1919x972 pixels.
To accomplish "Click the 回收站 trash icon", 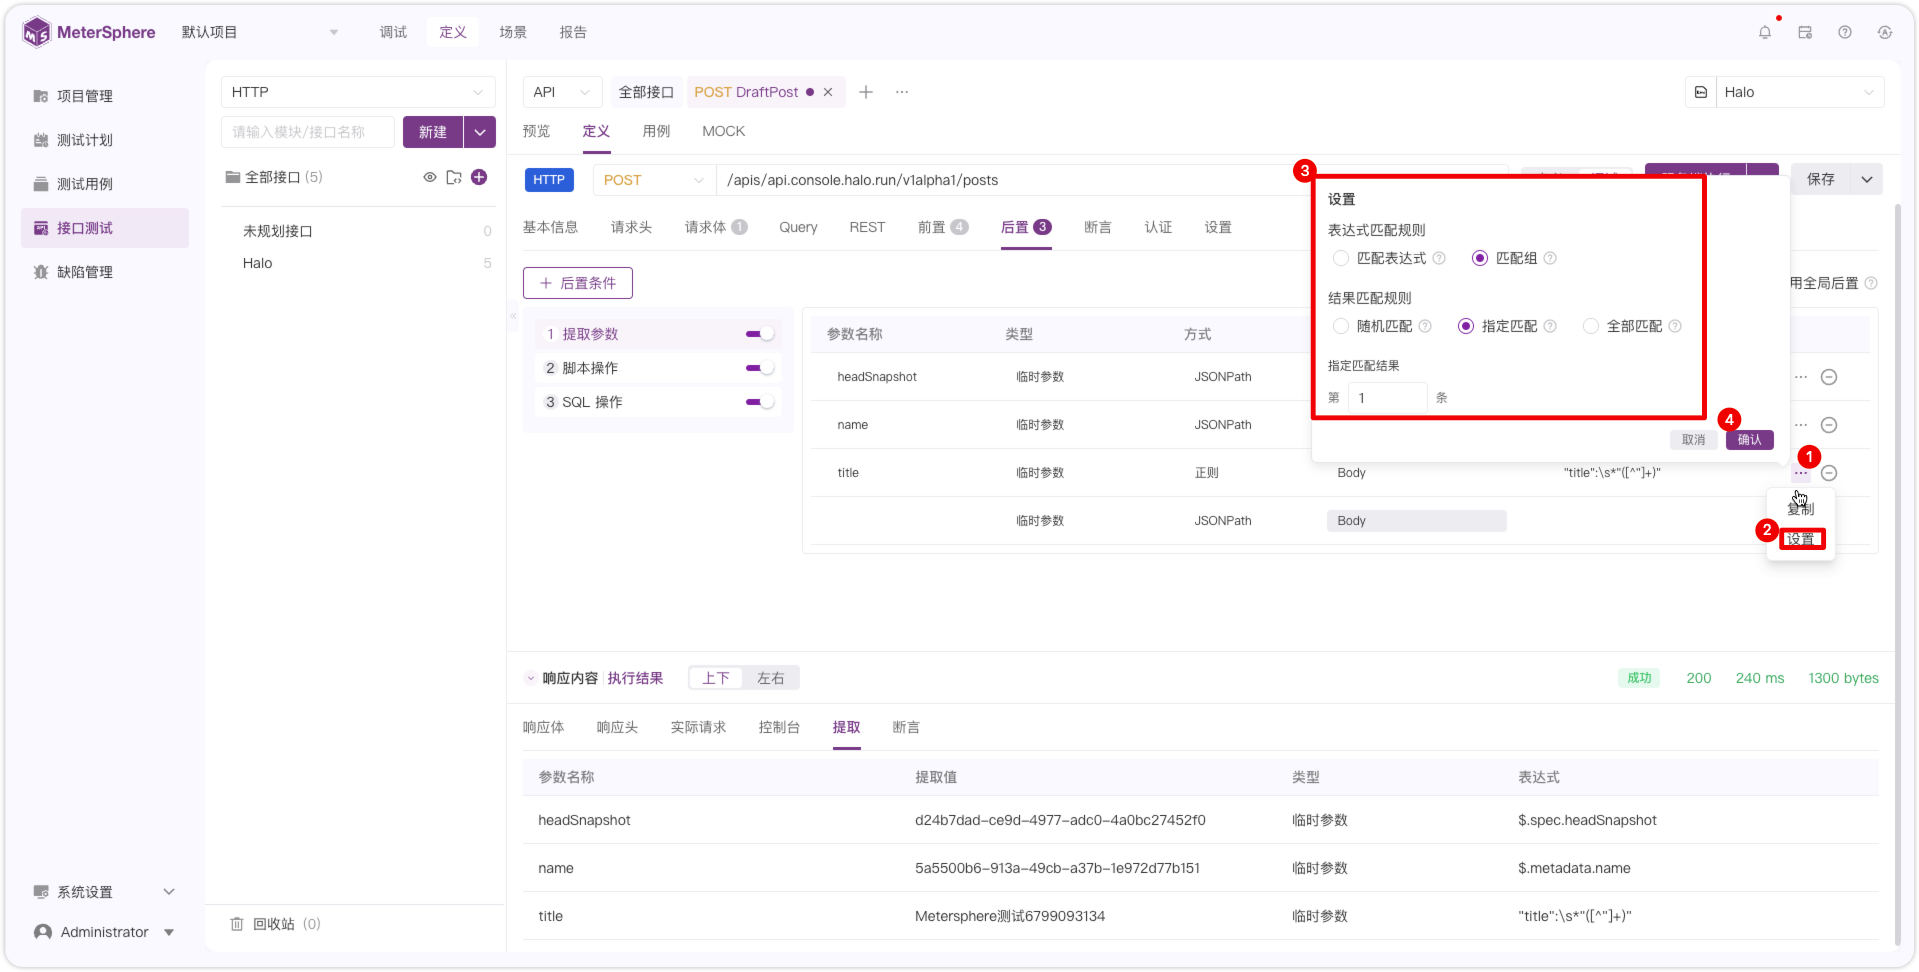I will [x=237, y=924].
